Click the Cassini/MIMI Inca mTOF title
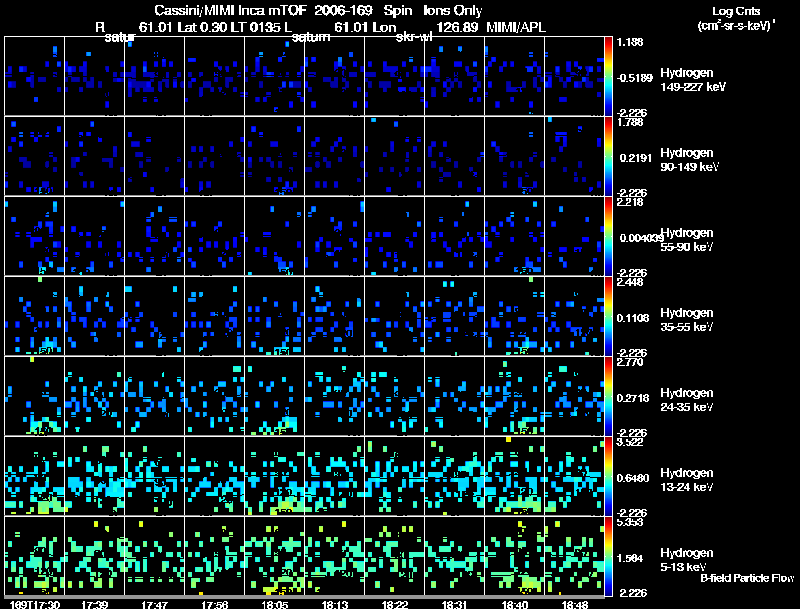 [223, 10]
